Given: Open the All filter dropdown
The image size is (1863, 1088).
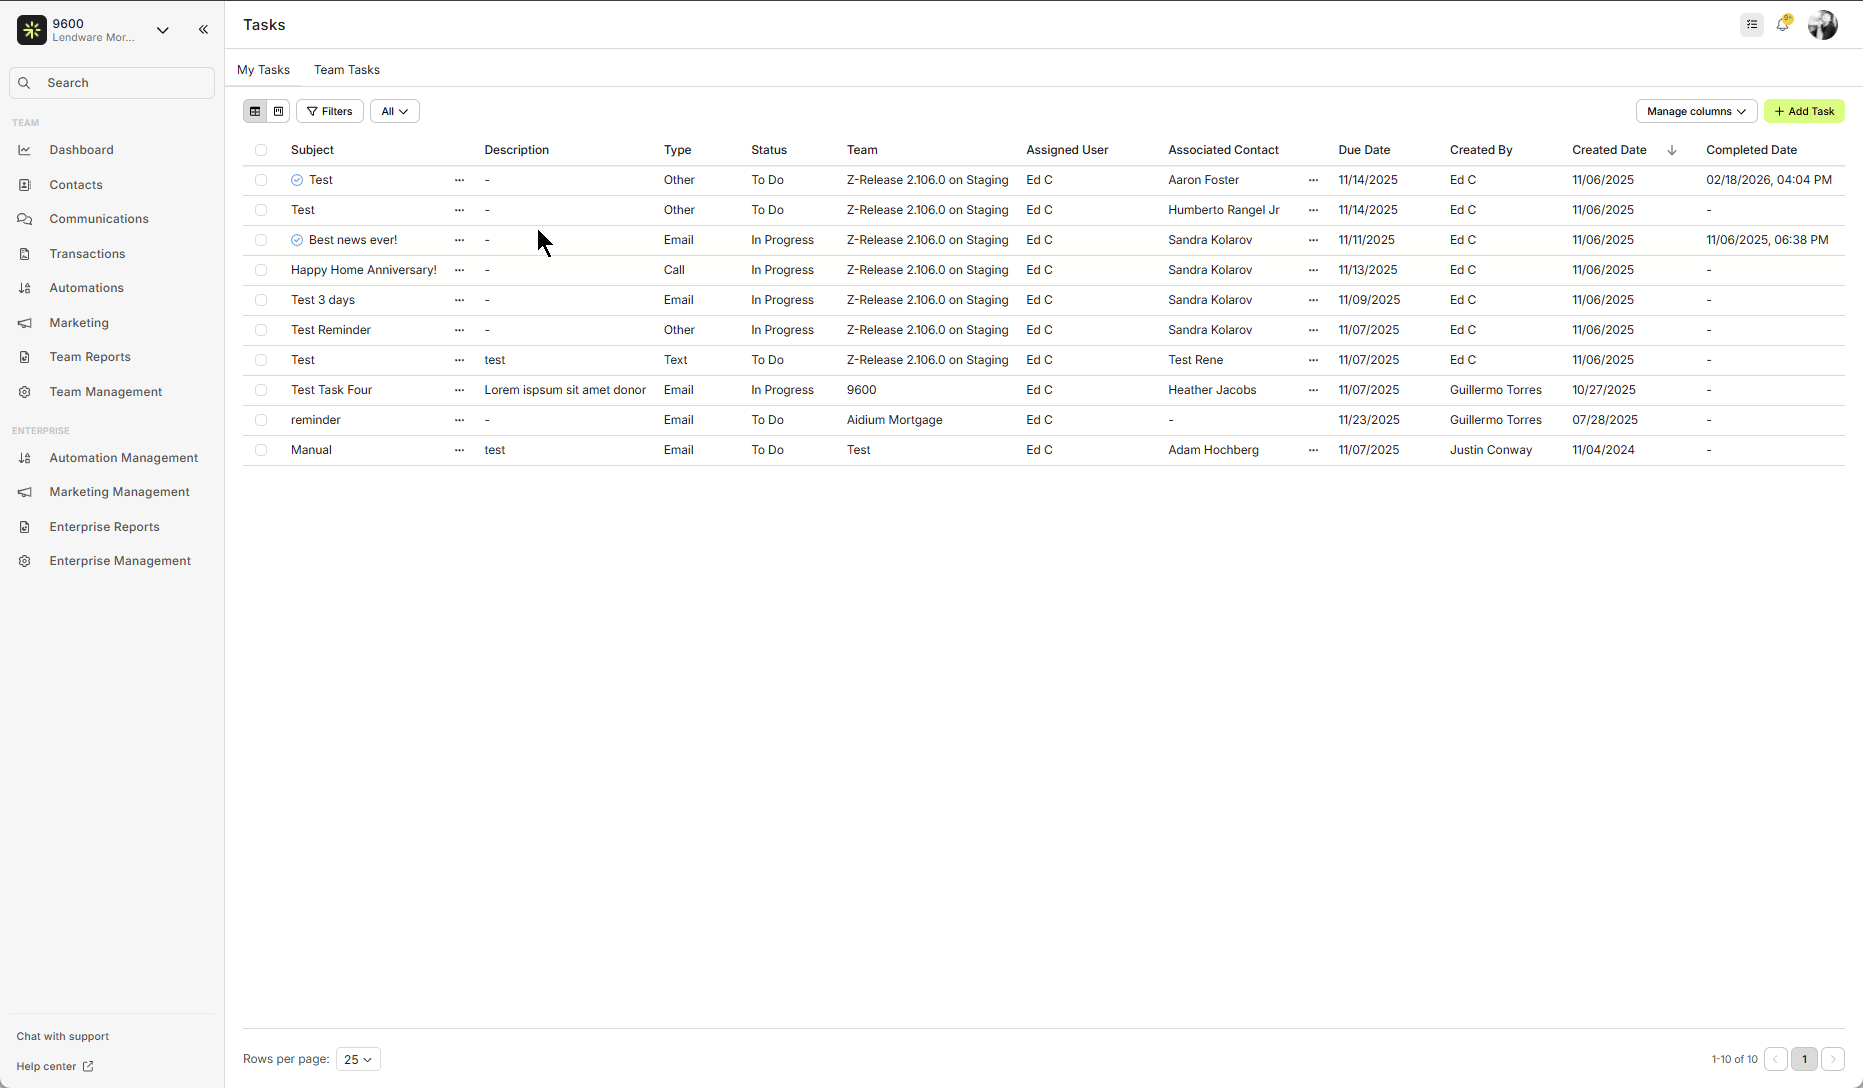Looking at the screenshot, I should coord(394,111).
